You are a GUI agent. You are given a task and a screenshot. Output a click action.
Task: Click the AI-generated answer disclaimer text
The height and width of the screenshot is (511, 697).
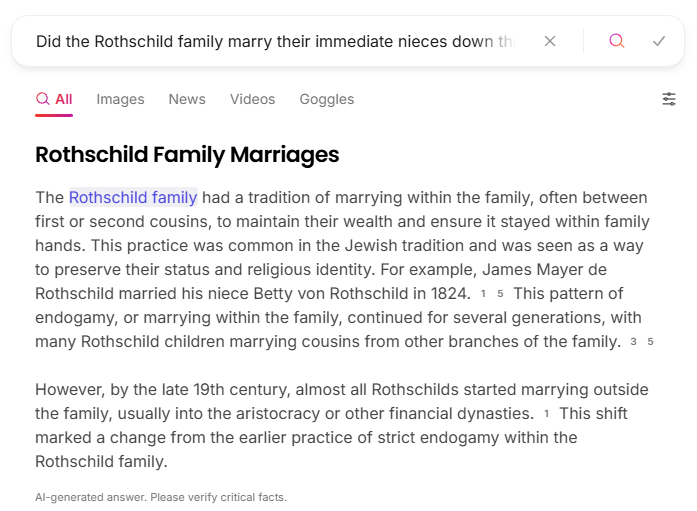(161, 497)
